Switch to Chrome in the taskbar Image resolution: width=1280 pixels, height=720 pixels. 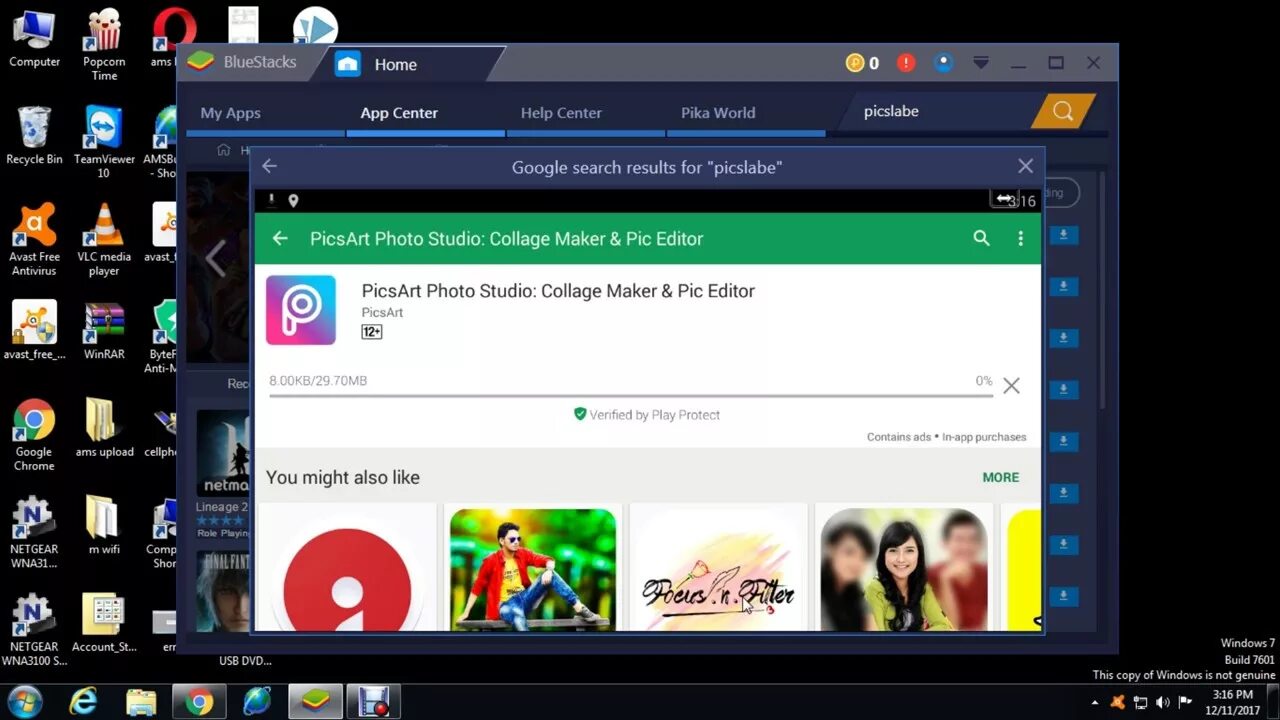tap(199, 701)
